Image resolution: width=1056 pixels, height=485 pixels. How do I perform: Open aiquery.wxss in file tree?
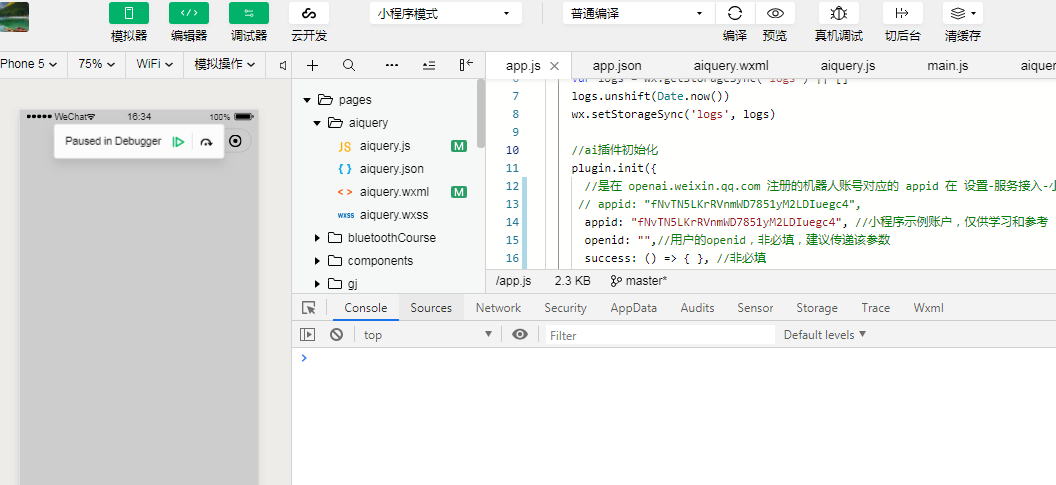click(391, 215)
